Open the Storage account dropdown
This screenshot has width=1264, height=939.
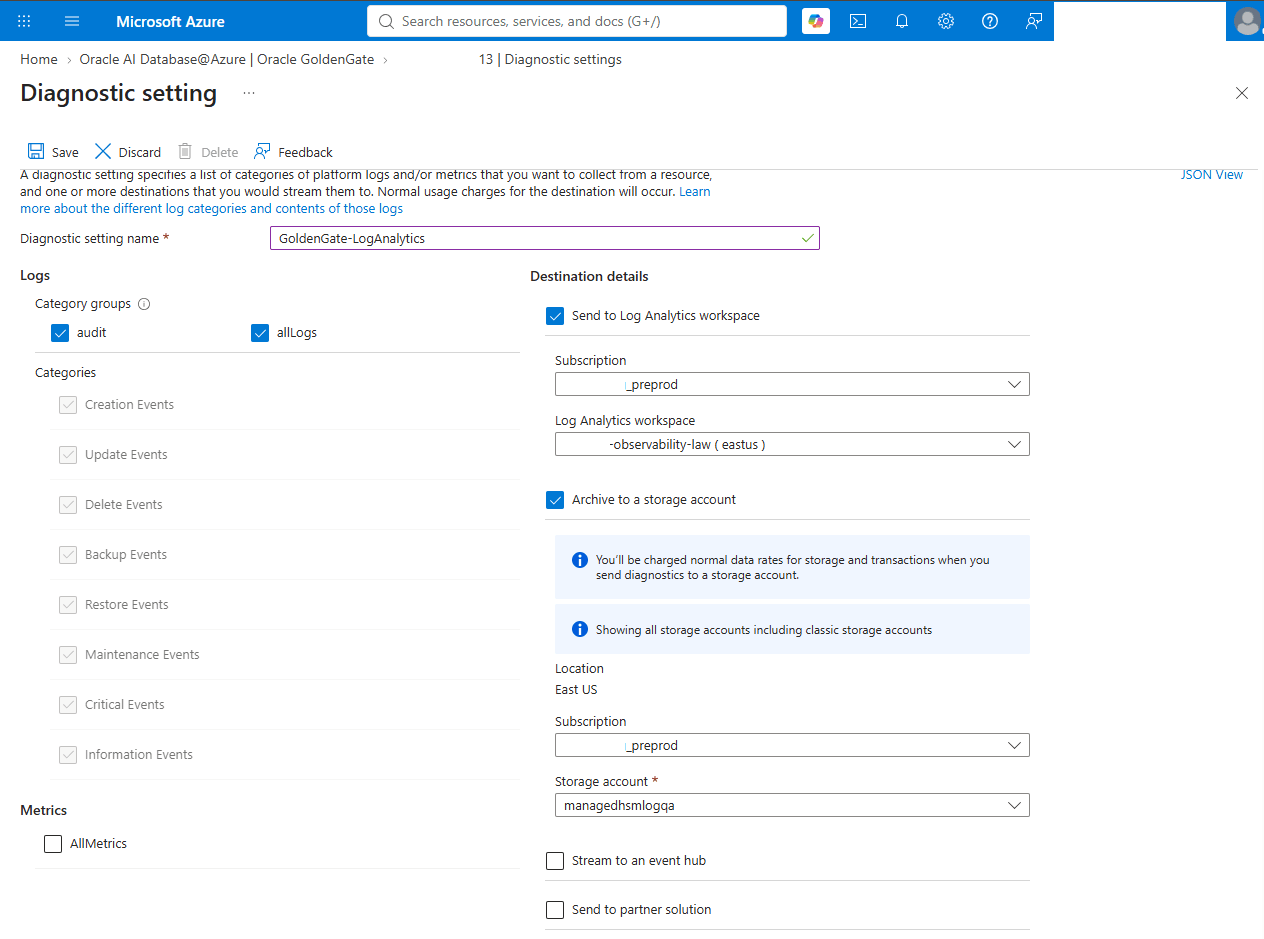point(792,805)
